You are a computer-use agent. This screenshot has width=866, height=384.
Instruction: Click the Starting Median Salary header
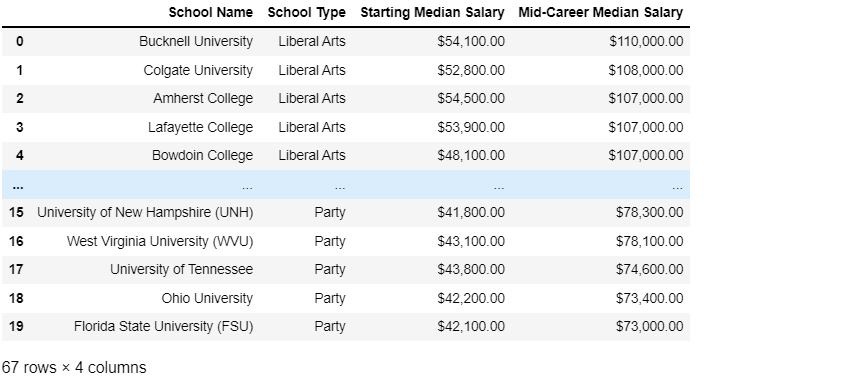[432, 13]
